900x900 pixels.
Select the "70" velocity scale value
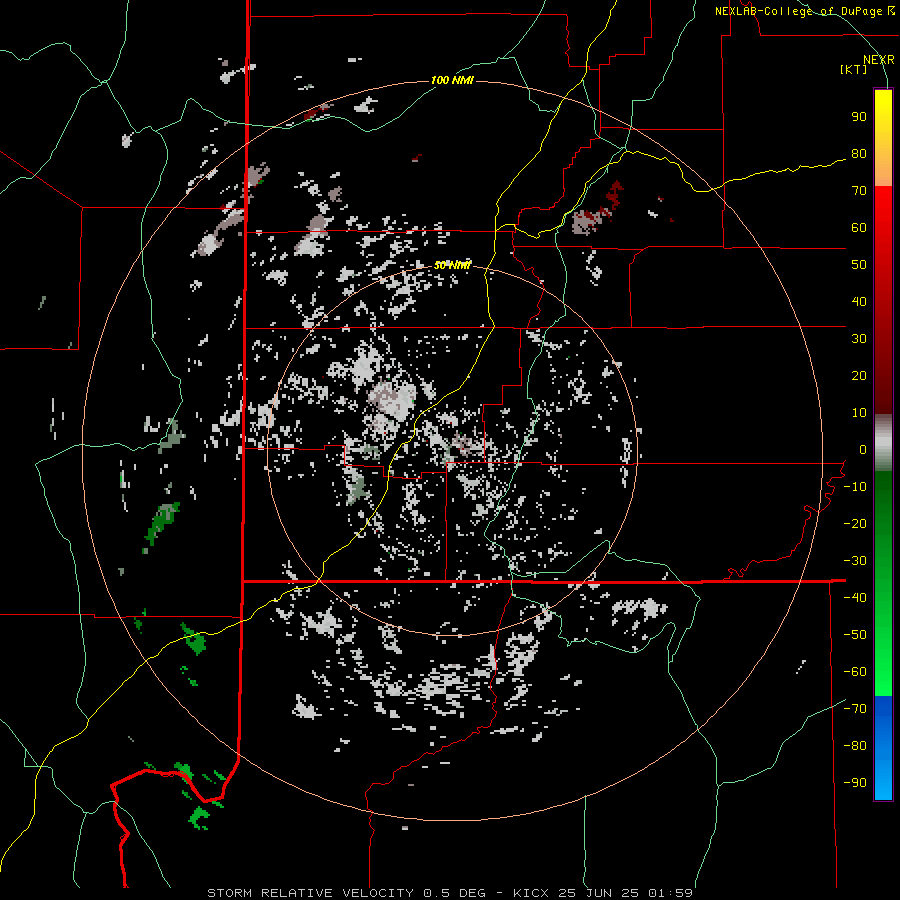(859, 191)
